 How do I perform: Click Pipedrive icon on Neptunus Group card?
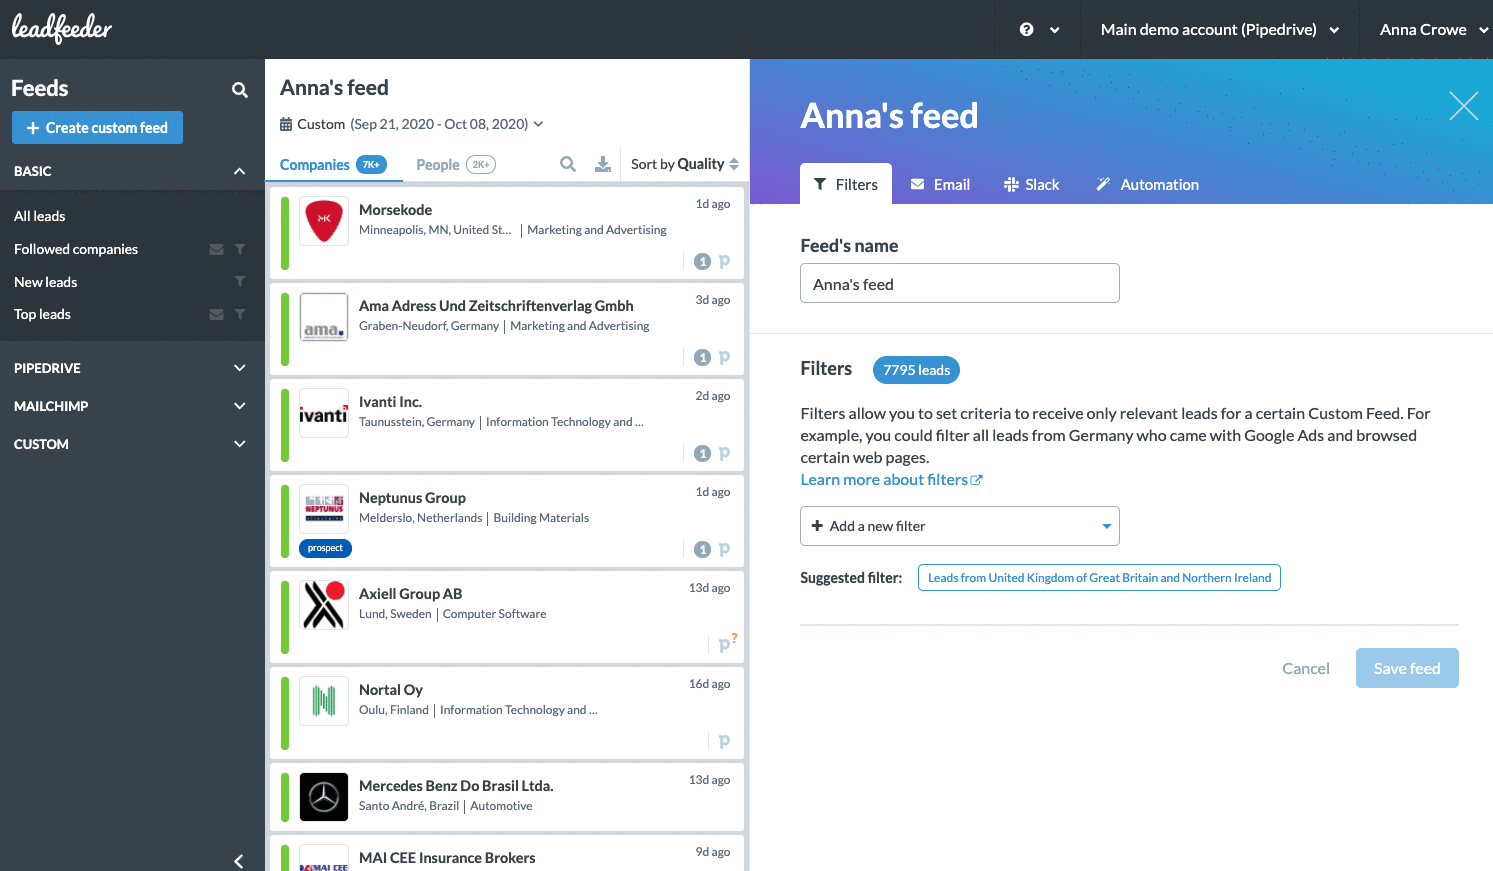pos(724,549)
